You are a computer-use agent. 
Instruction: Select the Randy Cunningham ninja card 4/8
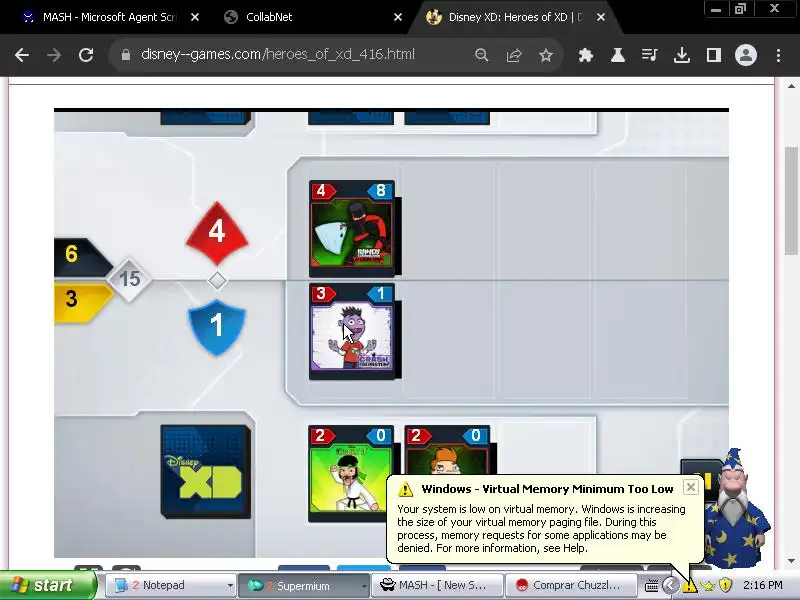tap(352, 228)
